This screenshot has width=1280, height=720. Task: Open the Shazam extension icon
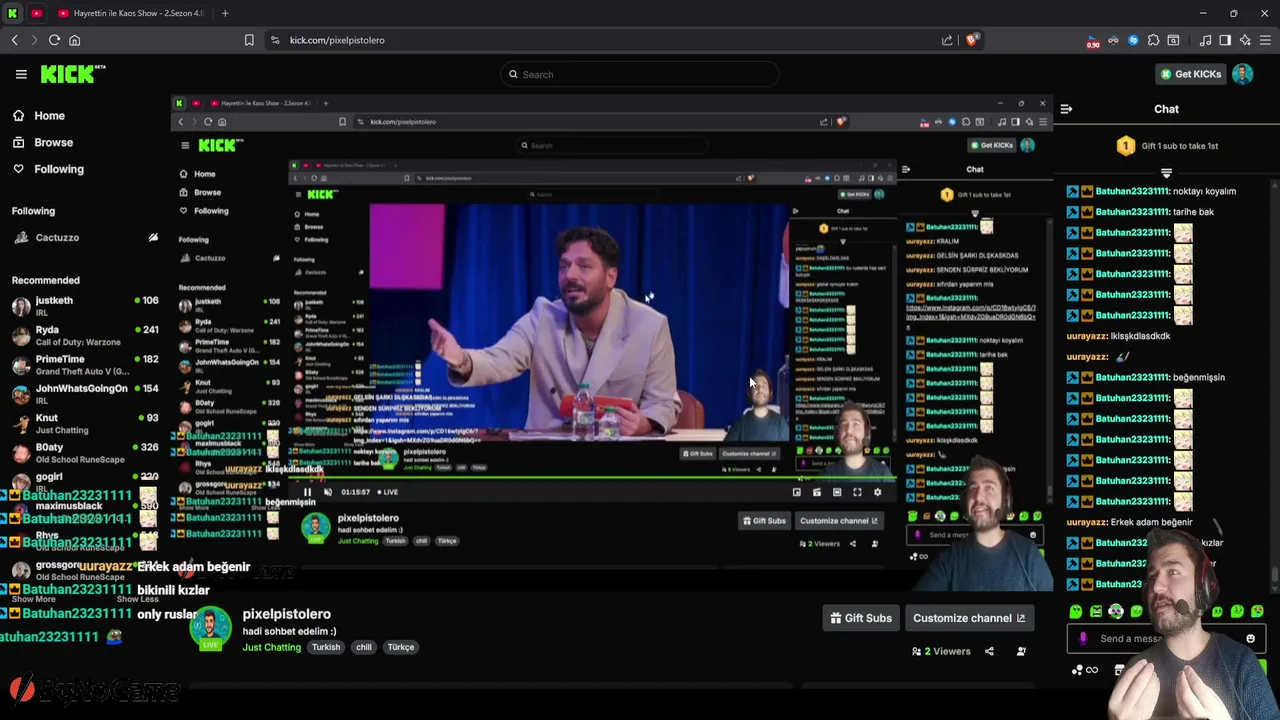1133,40
